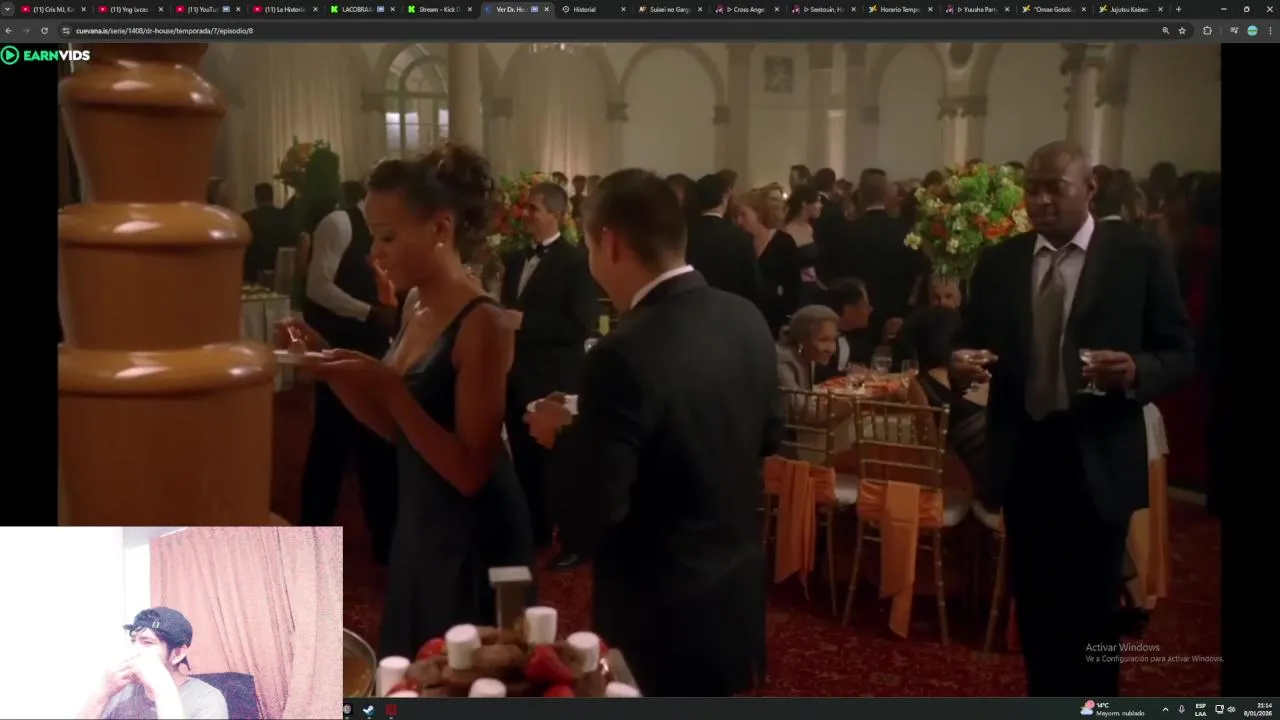Open the Chrome profile avatar
This screenshot has height=720, width=1280.
(x=1252, y=31)
